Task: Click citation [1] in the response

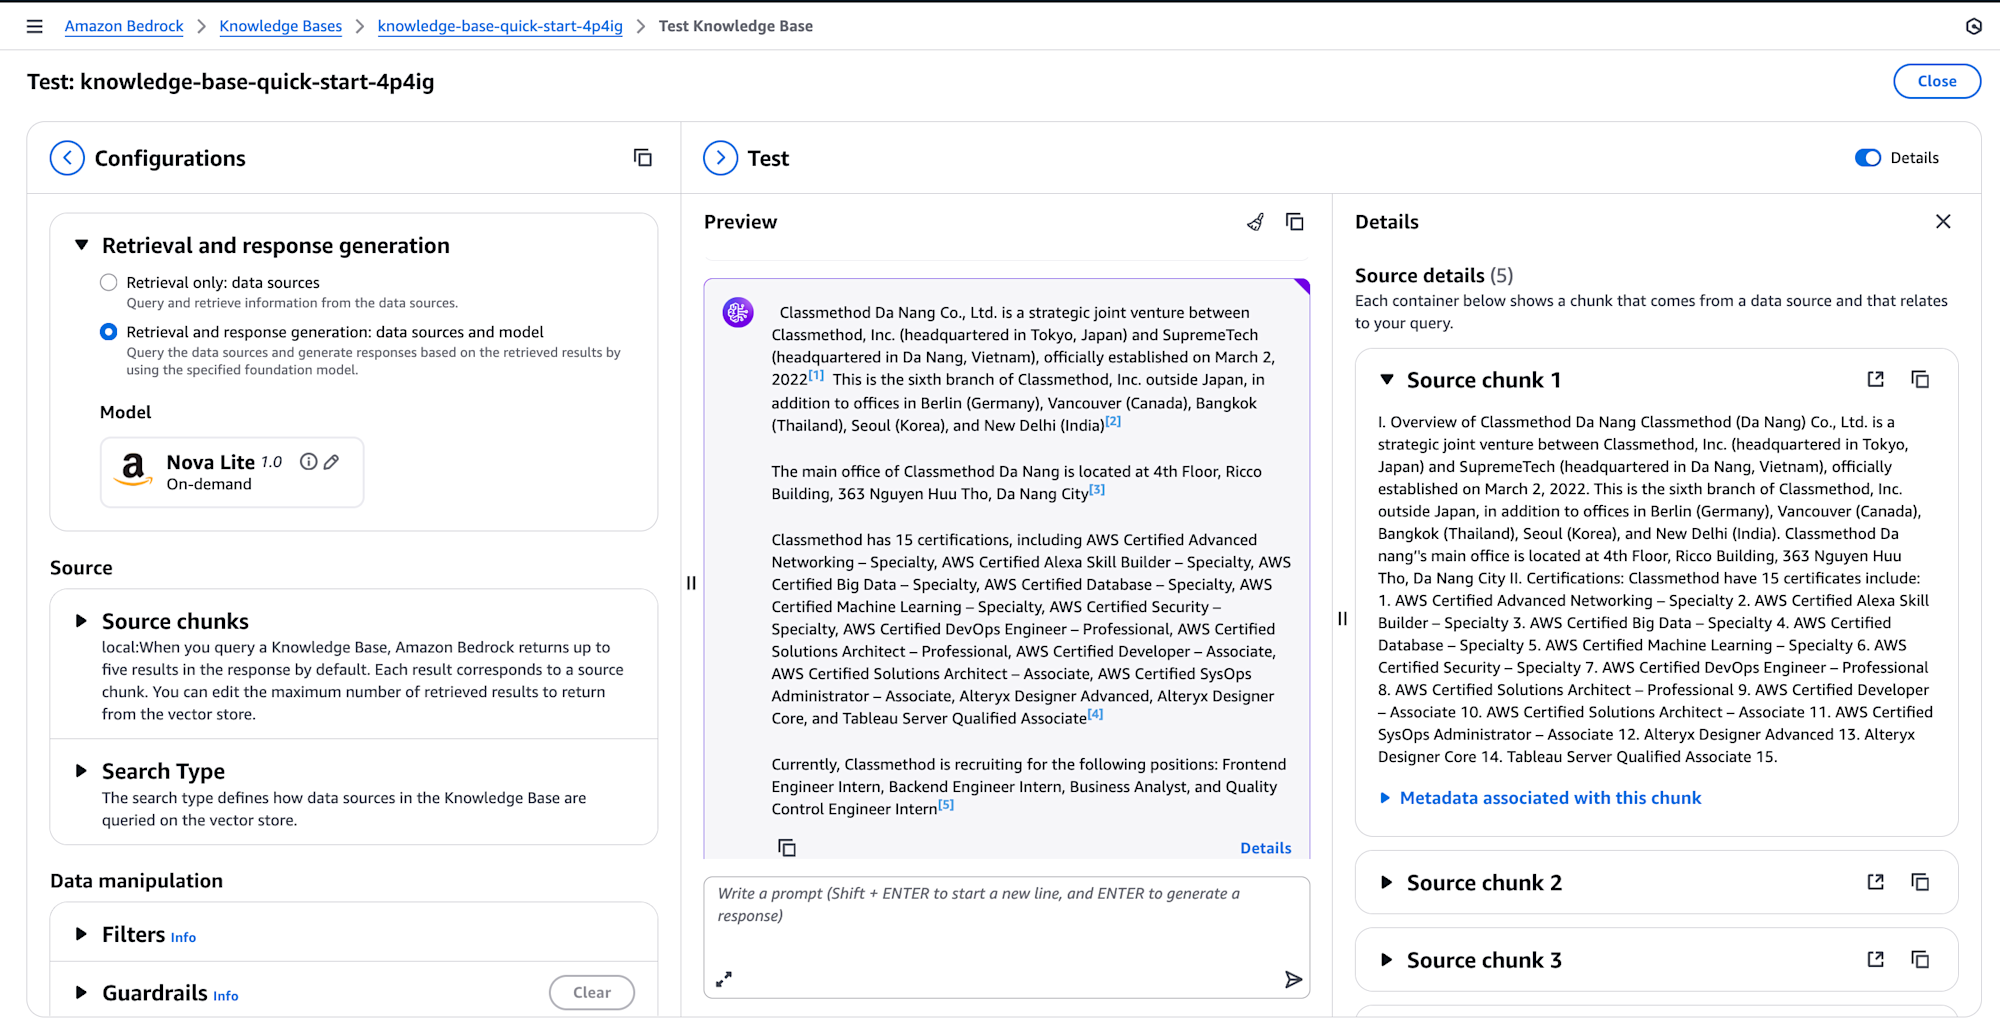Action: click(x=817, y=375)
